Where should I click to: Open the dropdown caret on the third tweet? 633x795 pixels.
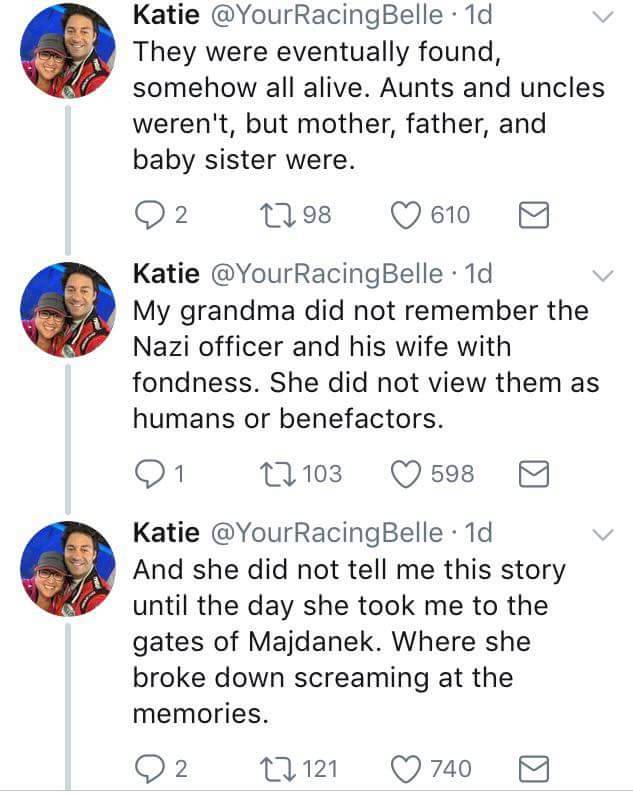coord(601,535)
